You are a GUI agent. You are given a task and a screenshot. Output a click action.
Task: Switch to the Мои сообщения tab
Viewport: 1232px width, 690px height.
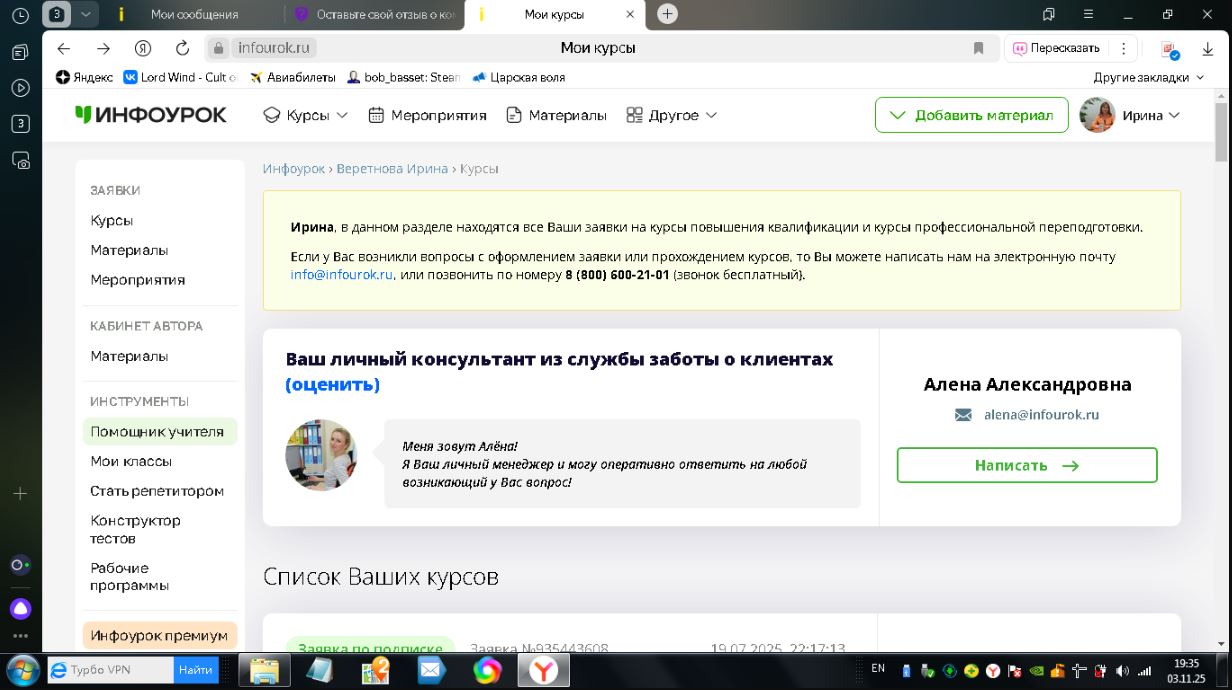click(194, 15)
